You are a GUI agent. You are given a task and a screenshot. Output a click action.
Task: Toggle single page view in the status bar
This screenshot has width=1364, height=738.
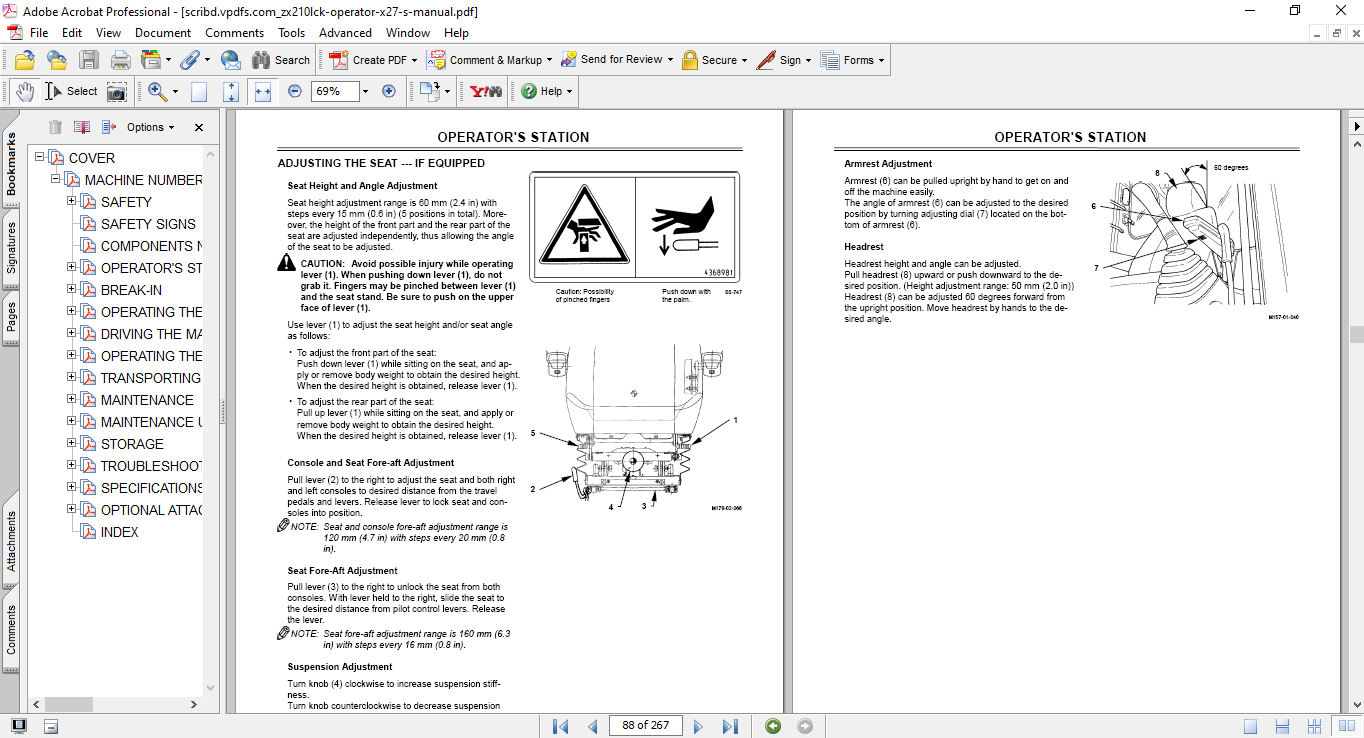1252,726
